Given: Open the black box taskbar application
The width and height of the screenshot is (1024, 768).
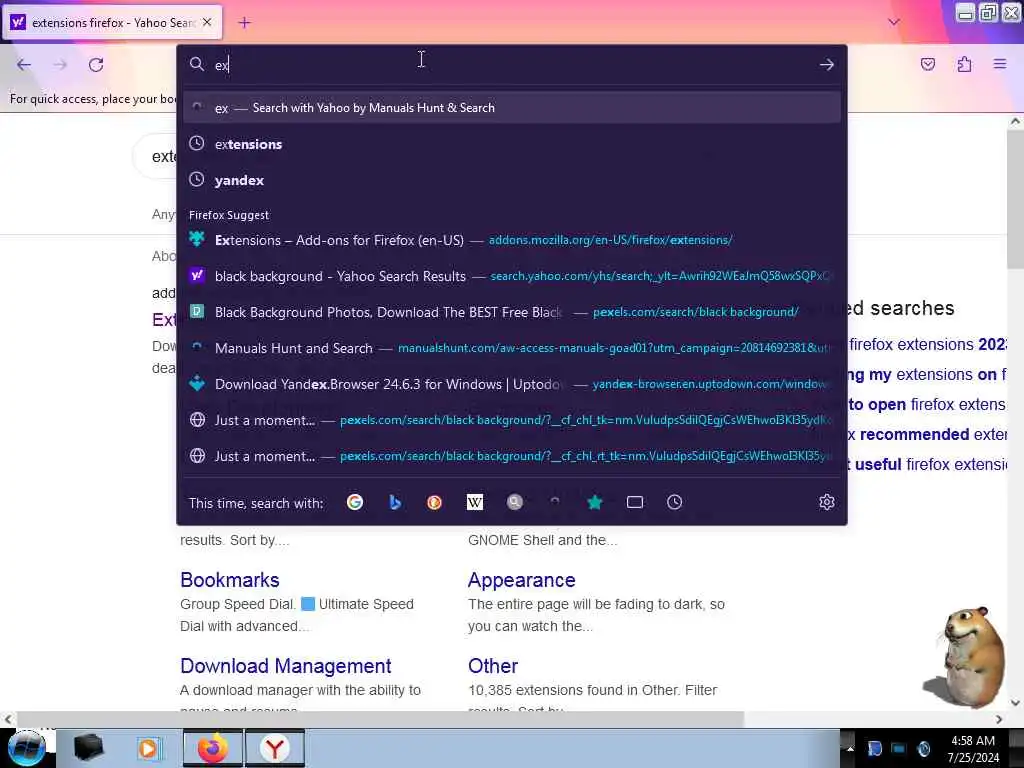Looking at the screenshot, I should click(88, 748).
